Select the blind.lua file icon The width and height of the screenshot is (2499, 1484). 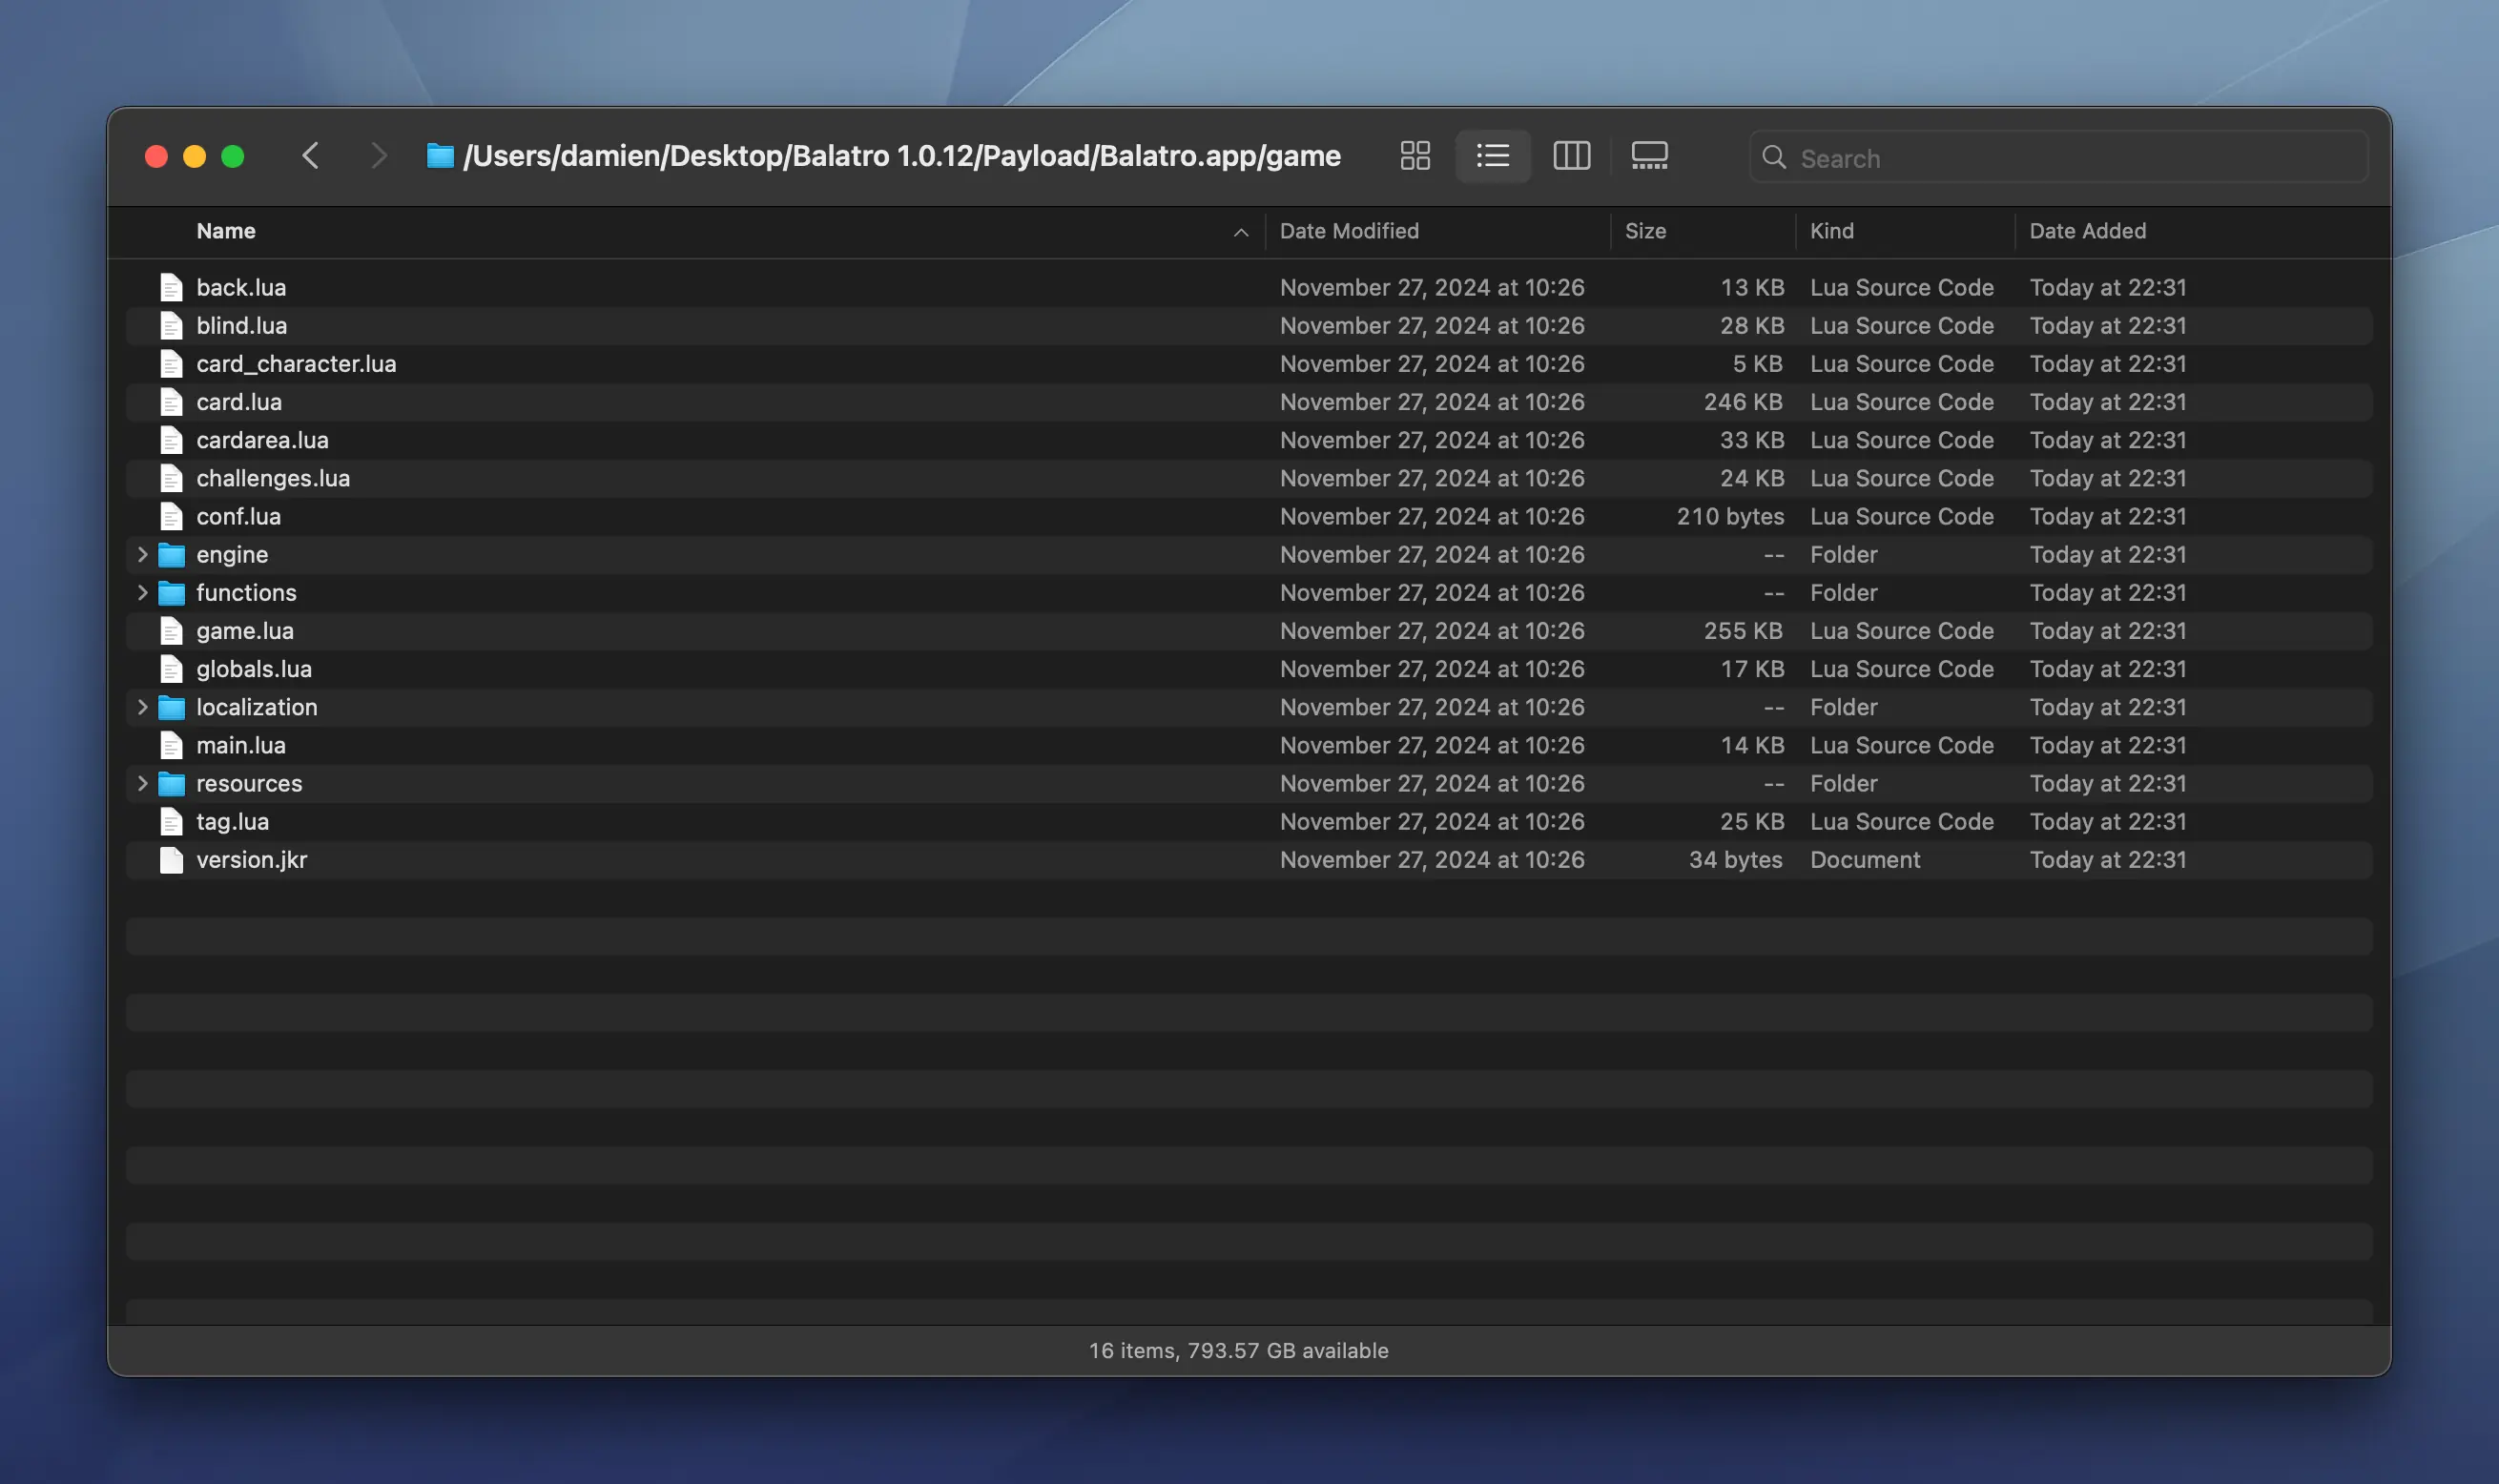click(x=171, y=326)
